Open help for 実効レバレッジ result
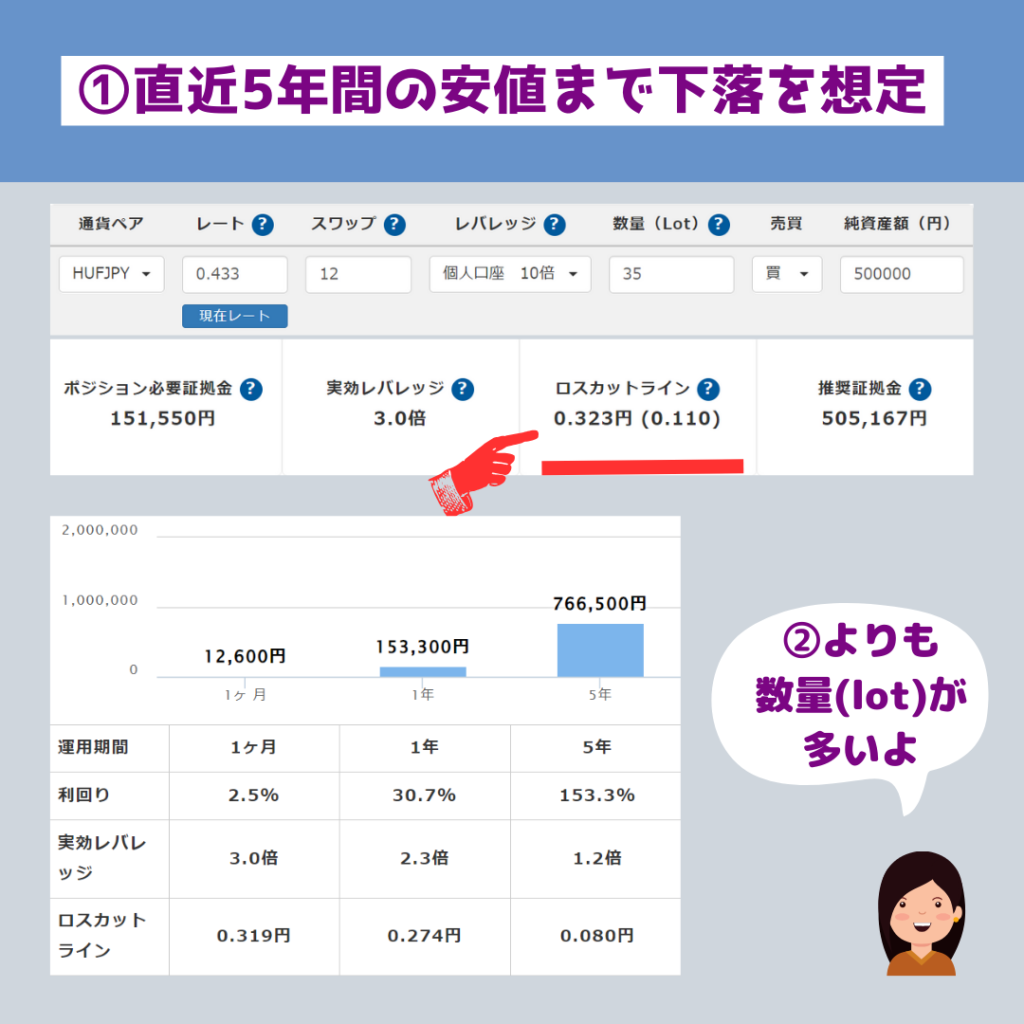 [x=462, y=390]
